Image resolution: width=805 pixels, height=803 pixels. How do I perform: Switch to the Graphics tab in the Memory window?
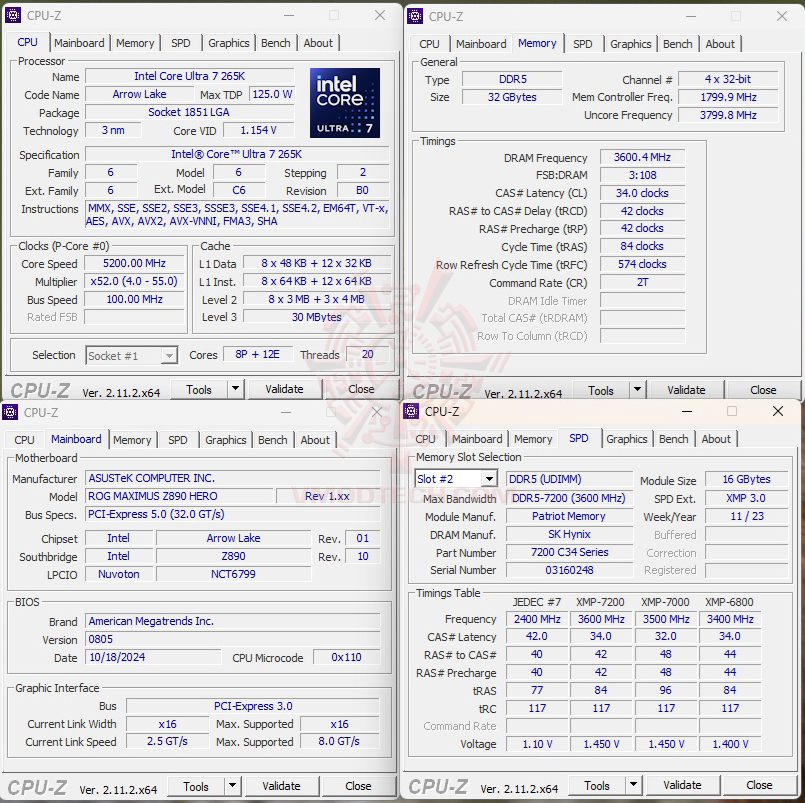(x=631, y=44)
